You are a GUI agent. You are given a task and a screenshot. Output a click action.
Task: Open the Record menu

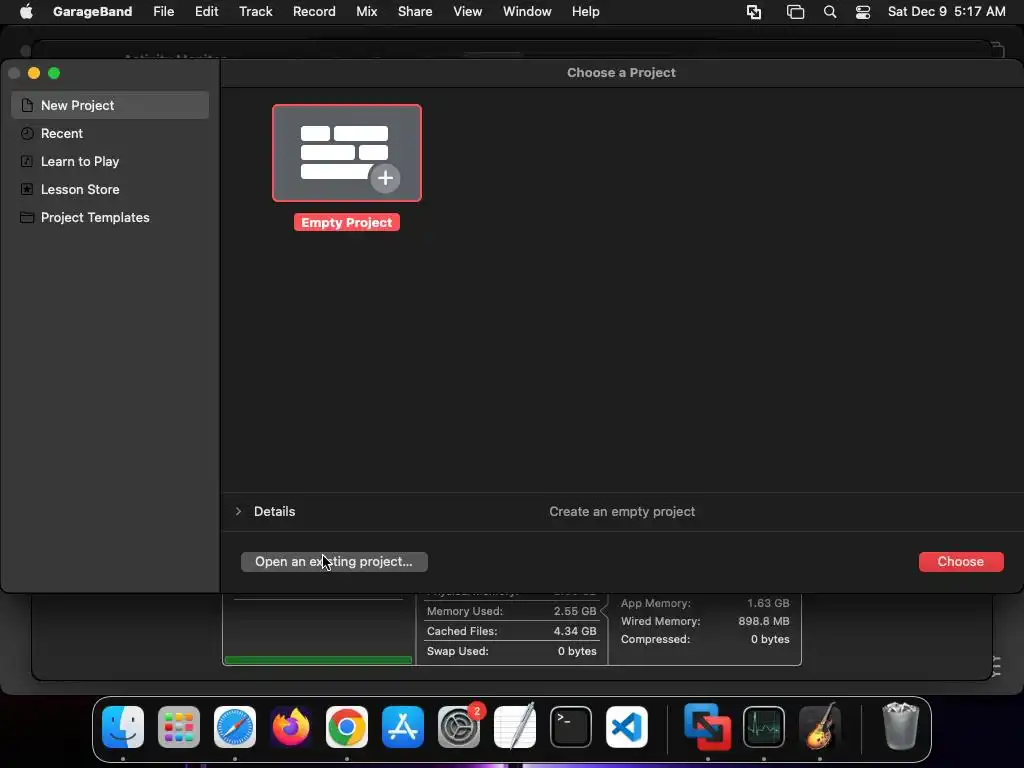pos(314,12)
